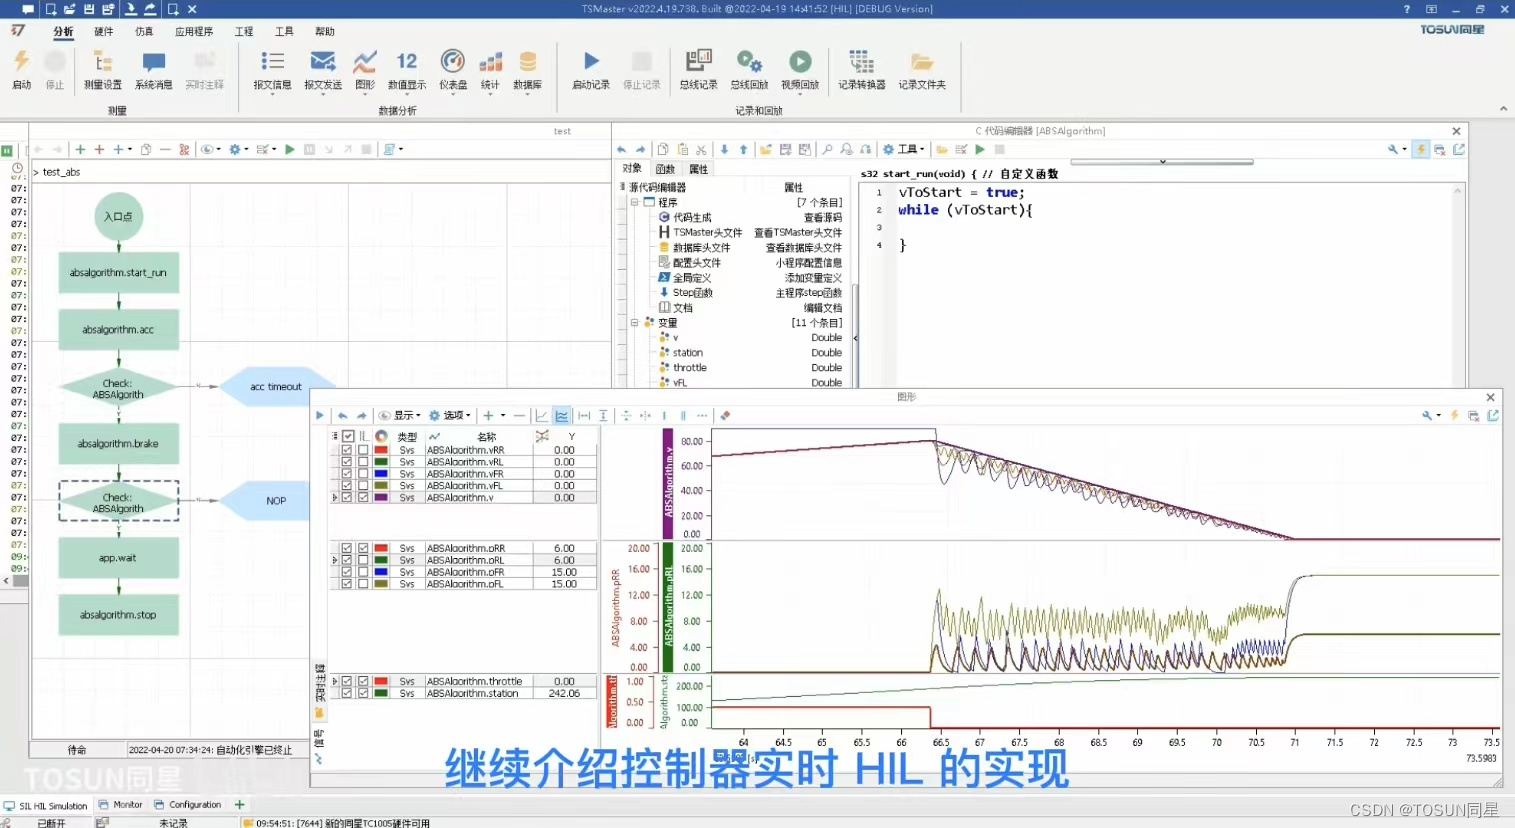Screen dimensions: 1515x828
Task: Open the gear settings dropdown in the automation toolbar
Action: tap(238, 149)
